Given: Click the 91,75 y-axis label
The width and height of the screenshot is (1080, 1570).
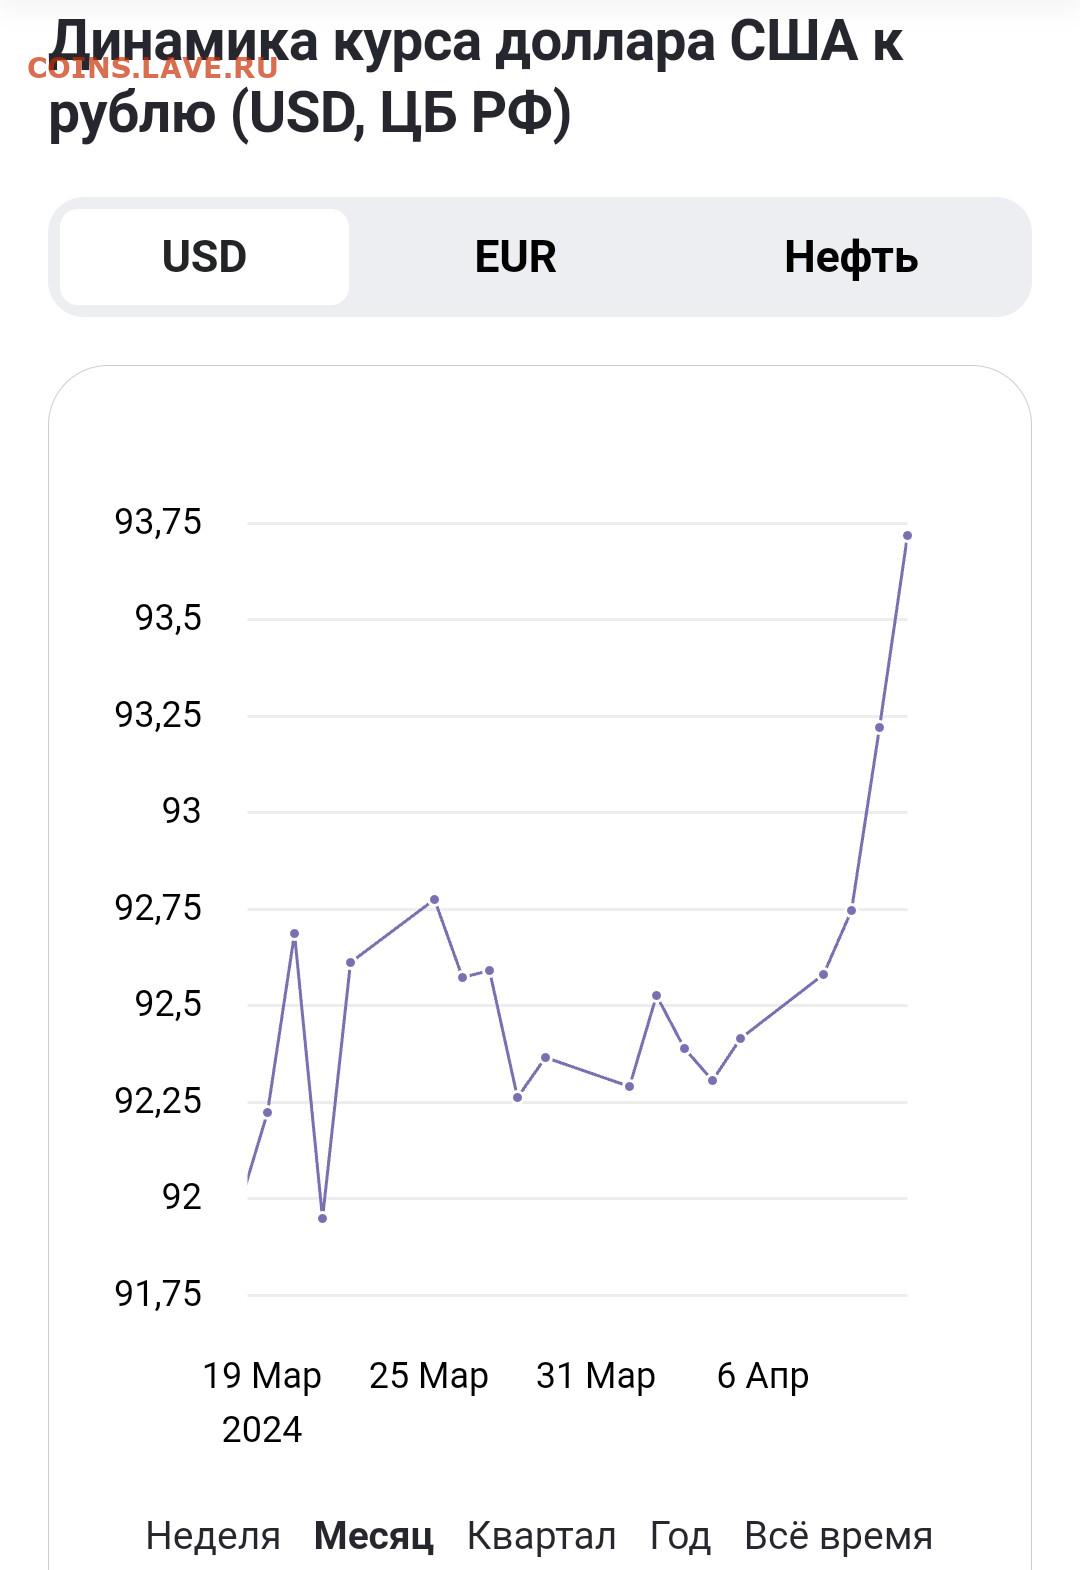Looking at the screenshot, I should coord(158,1294).
